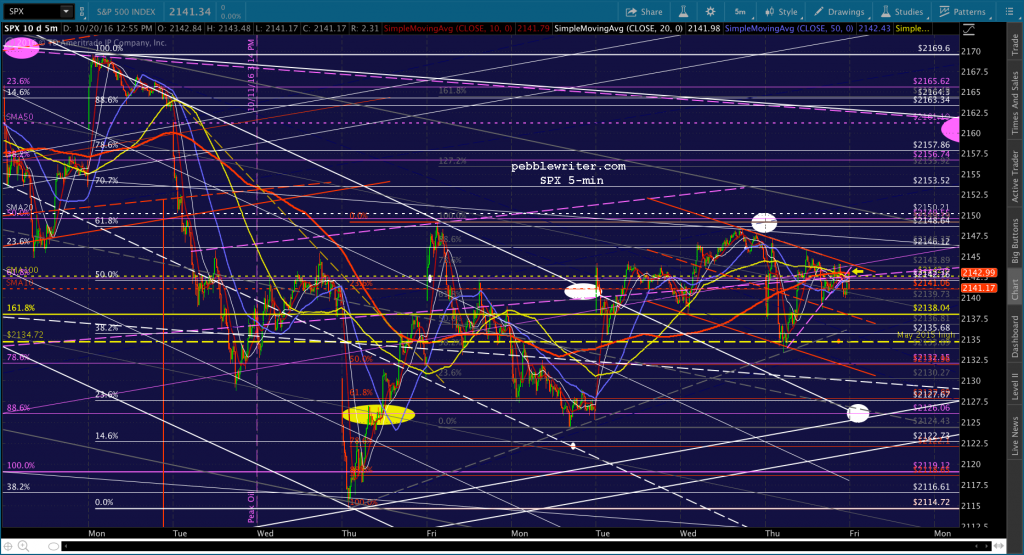
Task: Open the SPX symbol dropdown arrow
Action: coord(66,11)
